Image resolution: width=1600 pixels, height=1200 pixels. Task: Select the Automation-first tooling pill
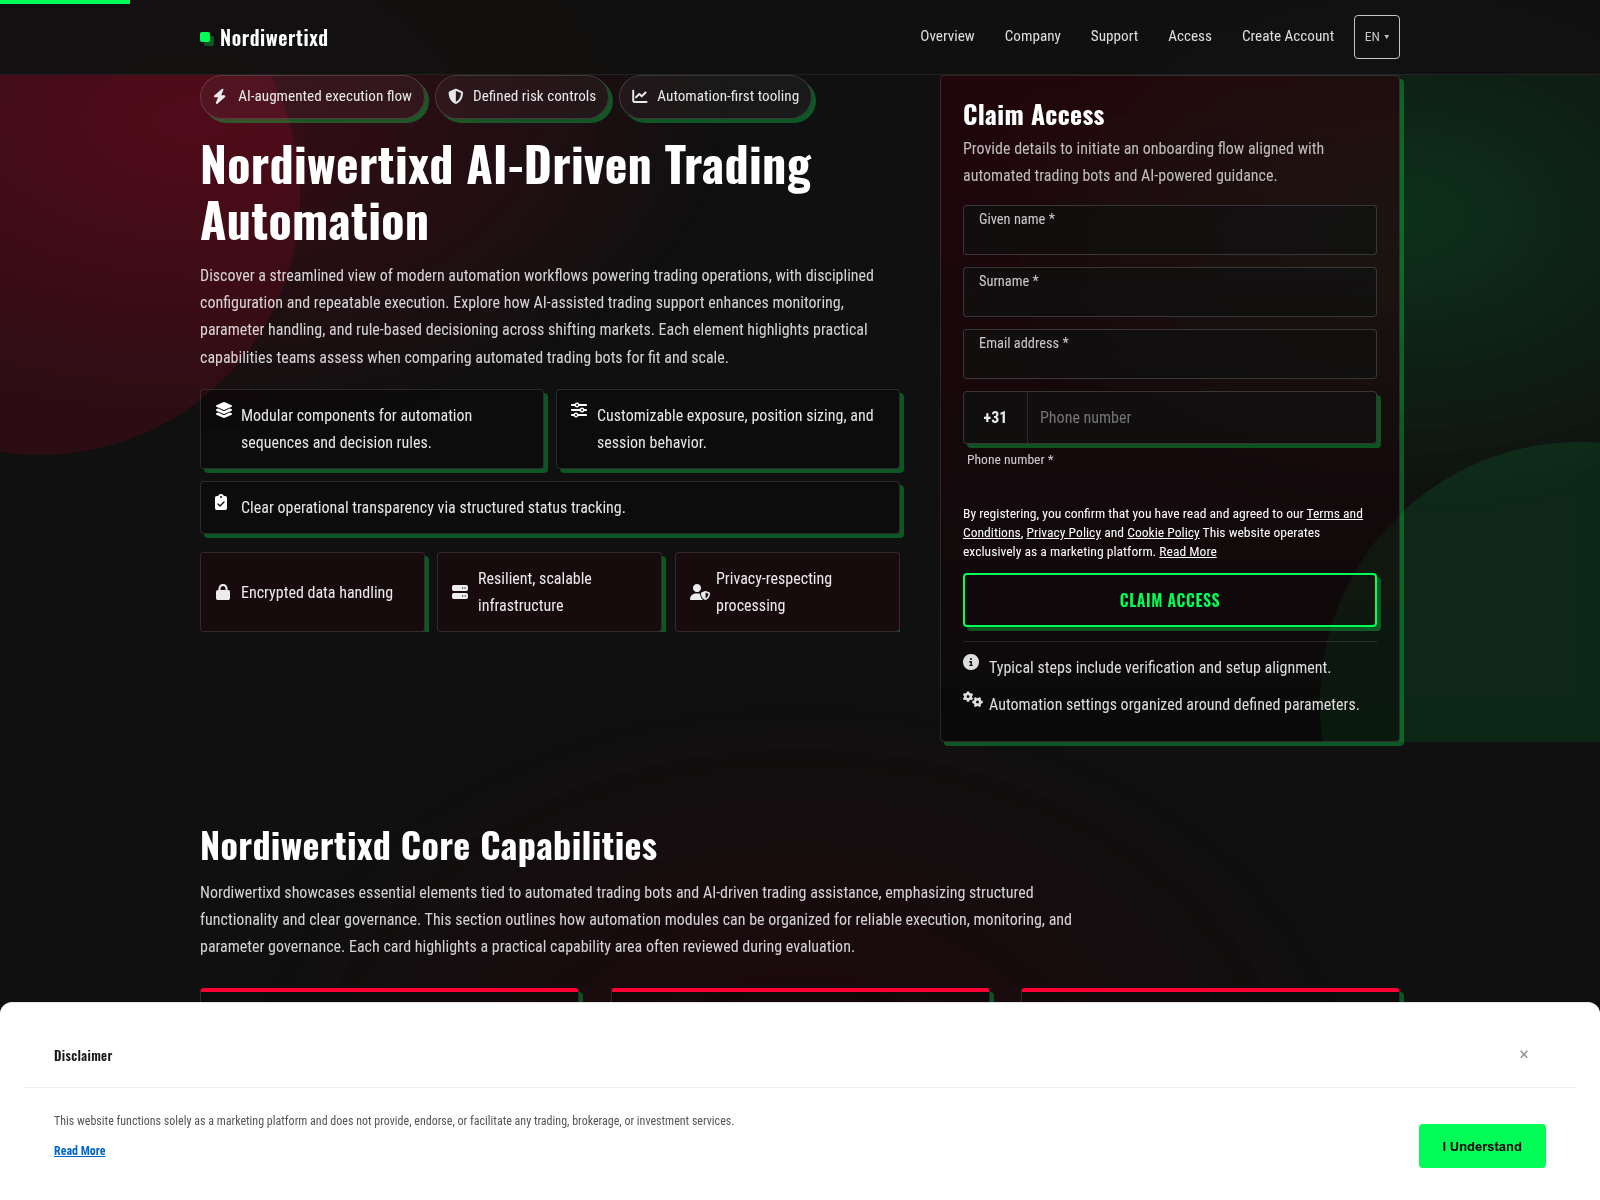point(715,97)
